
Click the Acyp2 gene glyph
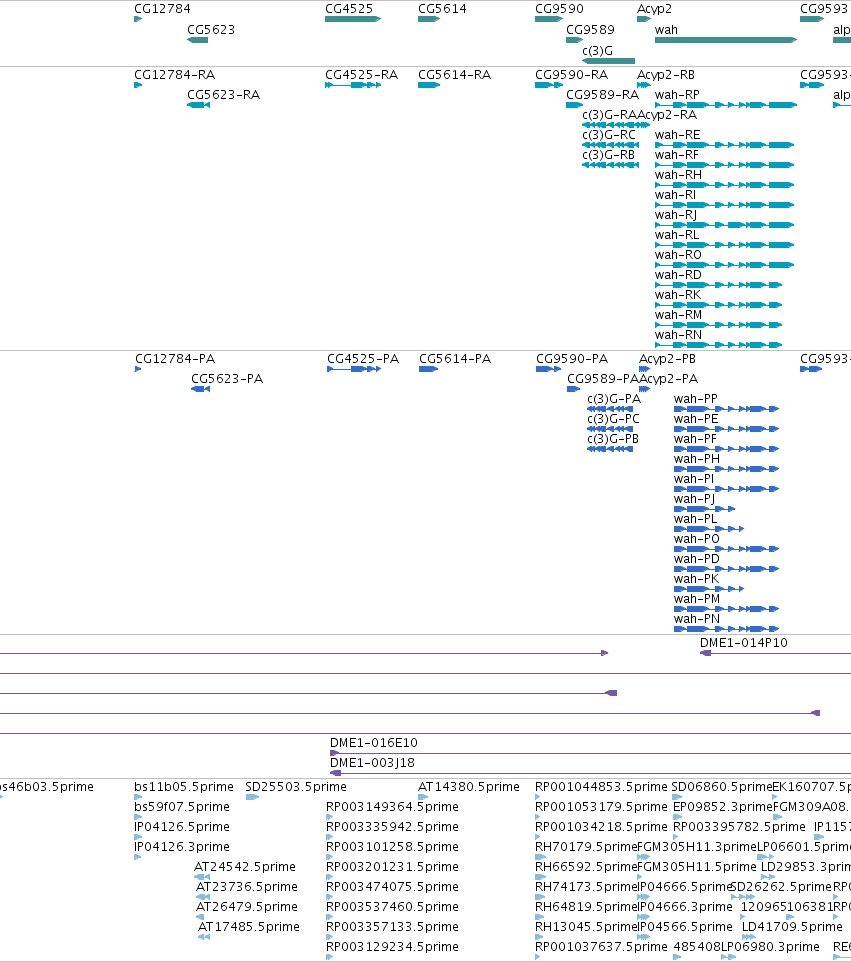pos(644,19)
